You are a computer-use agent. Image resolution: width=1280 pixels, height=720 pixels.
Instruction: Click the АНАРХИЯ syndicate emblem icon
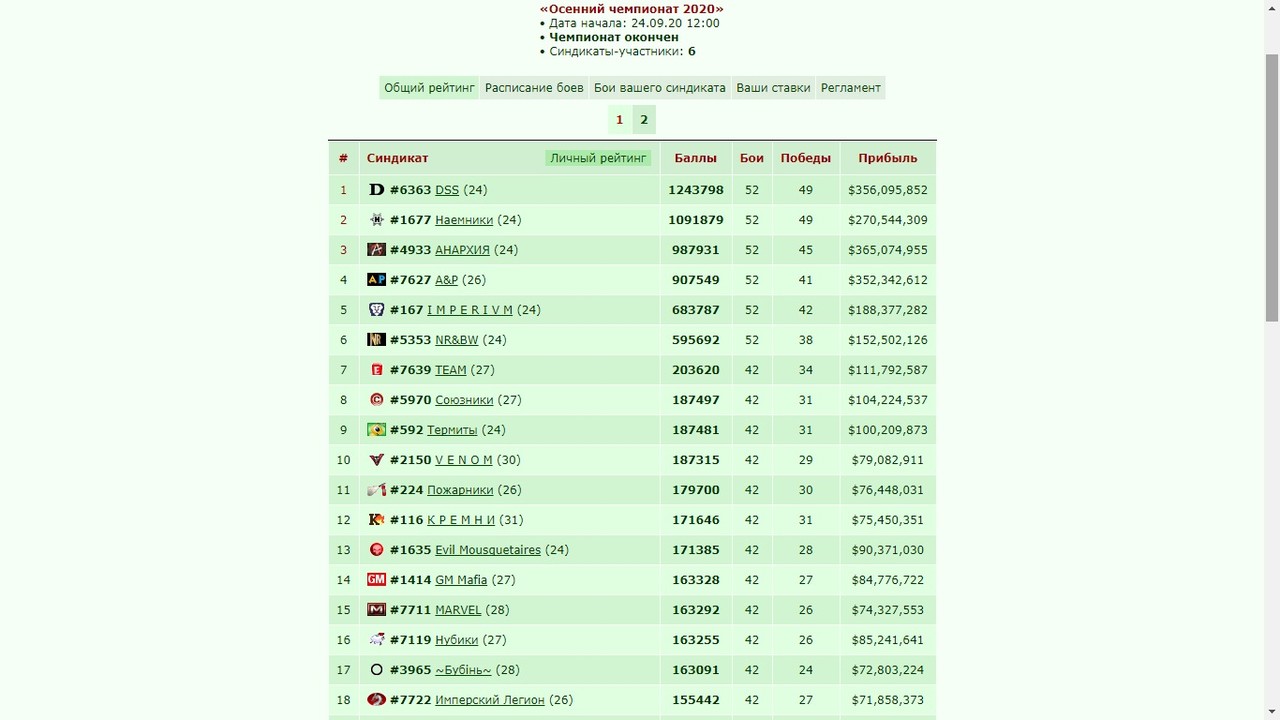point(376,250)
